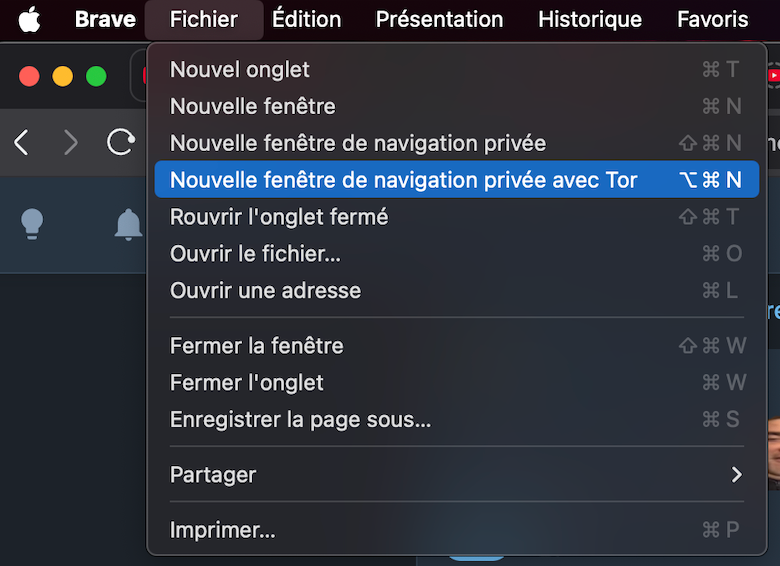Click the browser forward arrow
This screenshot has width=780, height=566.
pos(71,143)
